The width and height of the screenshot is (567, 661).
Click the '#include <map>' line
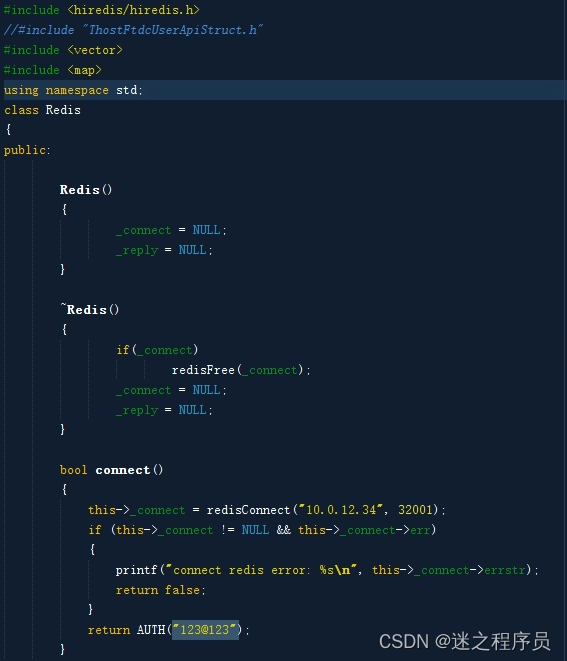53,70
